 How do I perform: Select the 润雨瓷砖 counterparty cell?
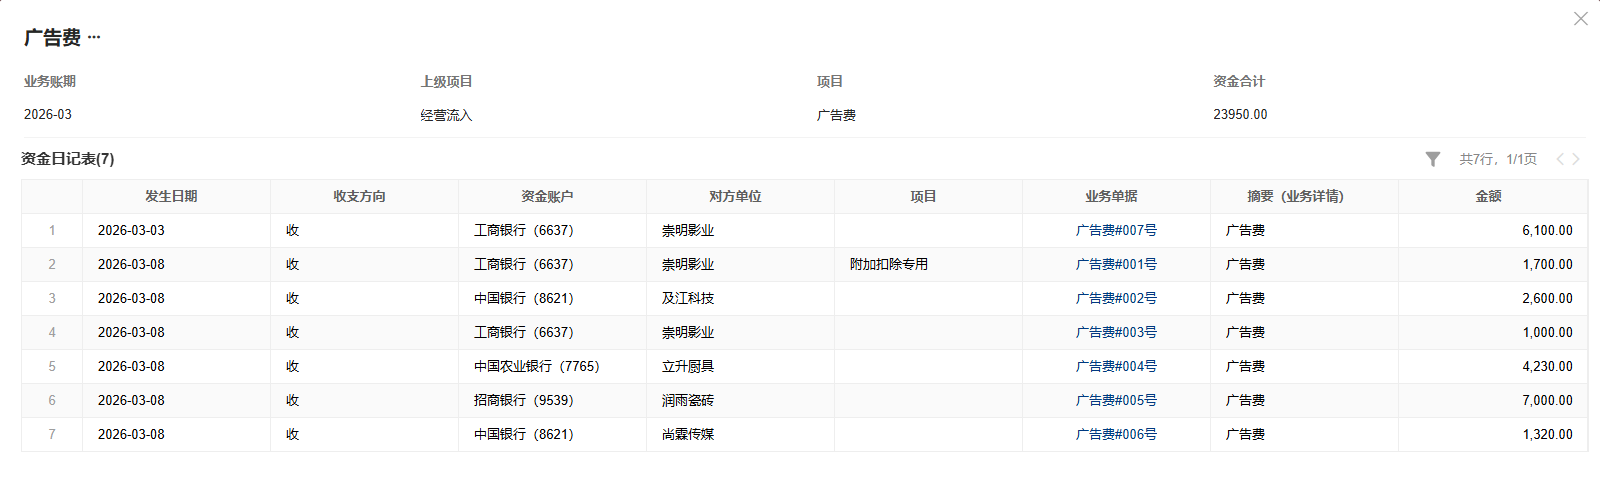(740, 400)
